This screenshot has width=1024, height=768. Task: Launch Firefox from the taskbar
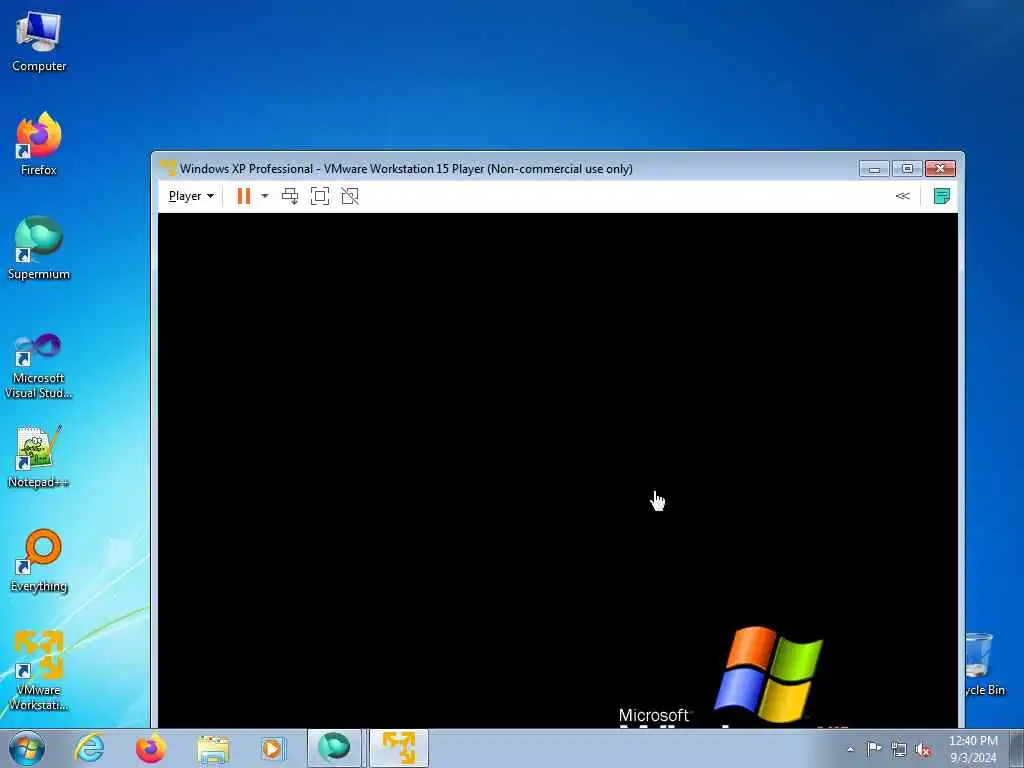(151, 748)
